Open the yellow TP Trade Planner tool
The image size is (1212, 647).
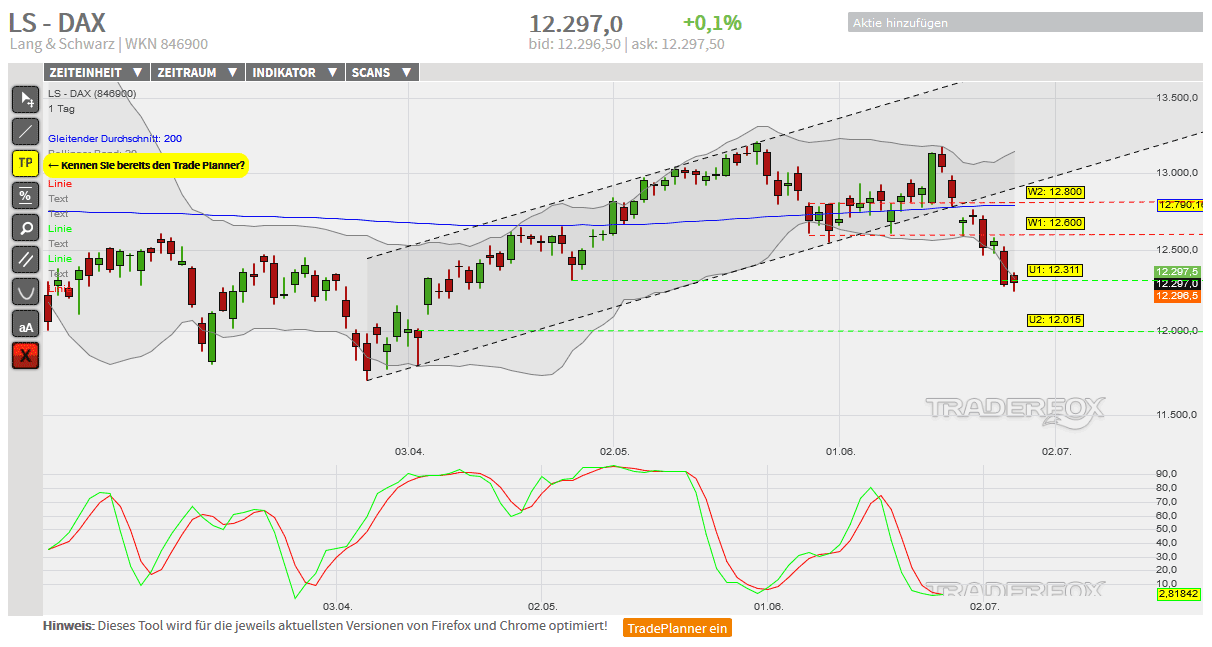(x=26, y=163)
